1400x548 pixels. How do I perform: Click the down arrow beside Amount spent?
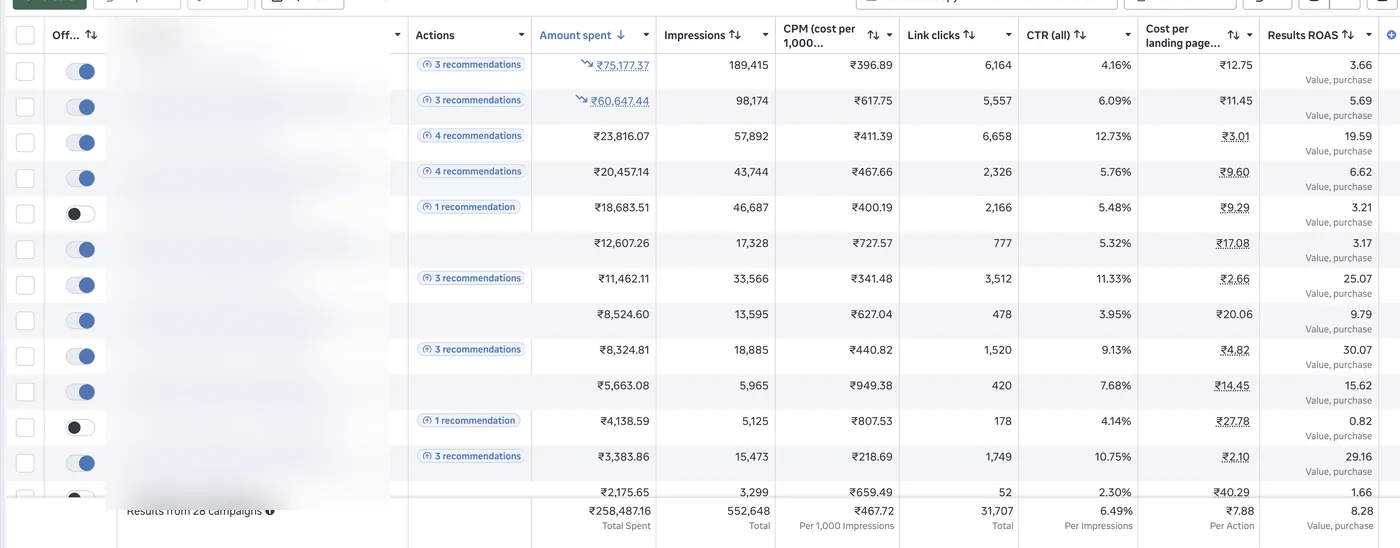point(621,35)
